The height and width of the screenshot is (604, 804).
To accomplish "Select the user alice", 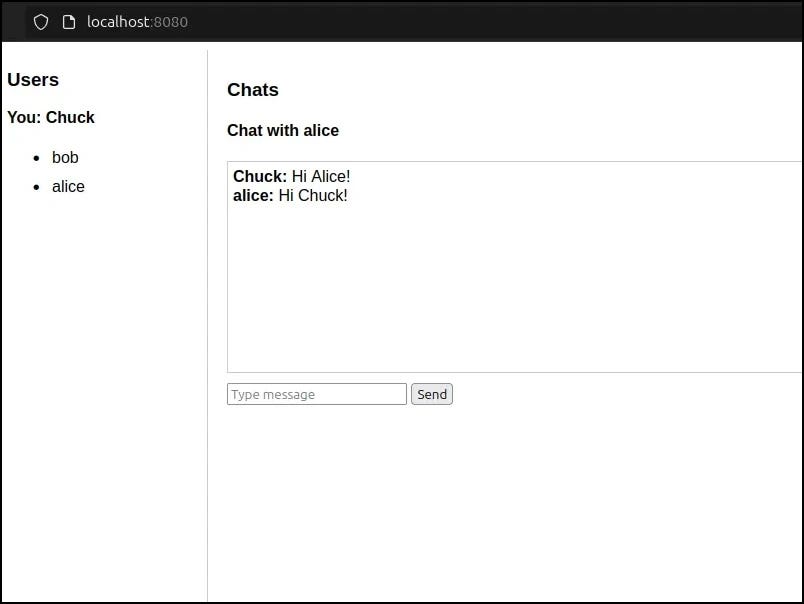I will coord(68,186).
